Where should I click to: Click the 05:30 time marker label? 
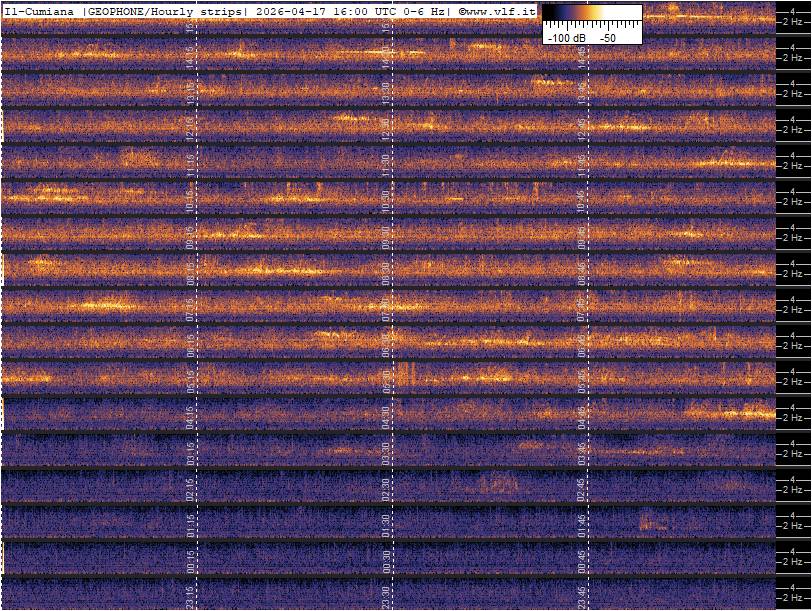[386, 382]
